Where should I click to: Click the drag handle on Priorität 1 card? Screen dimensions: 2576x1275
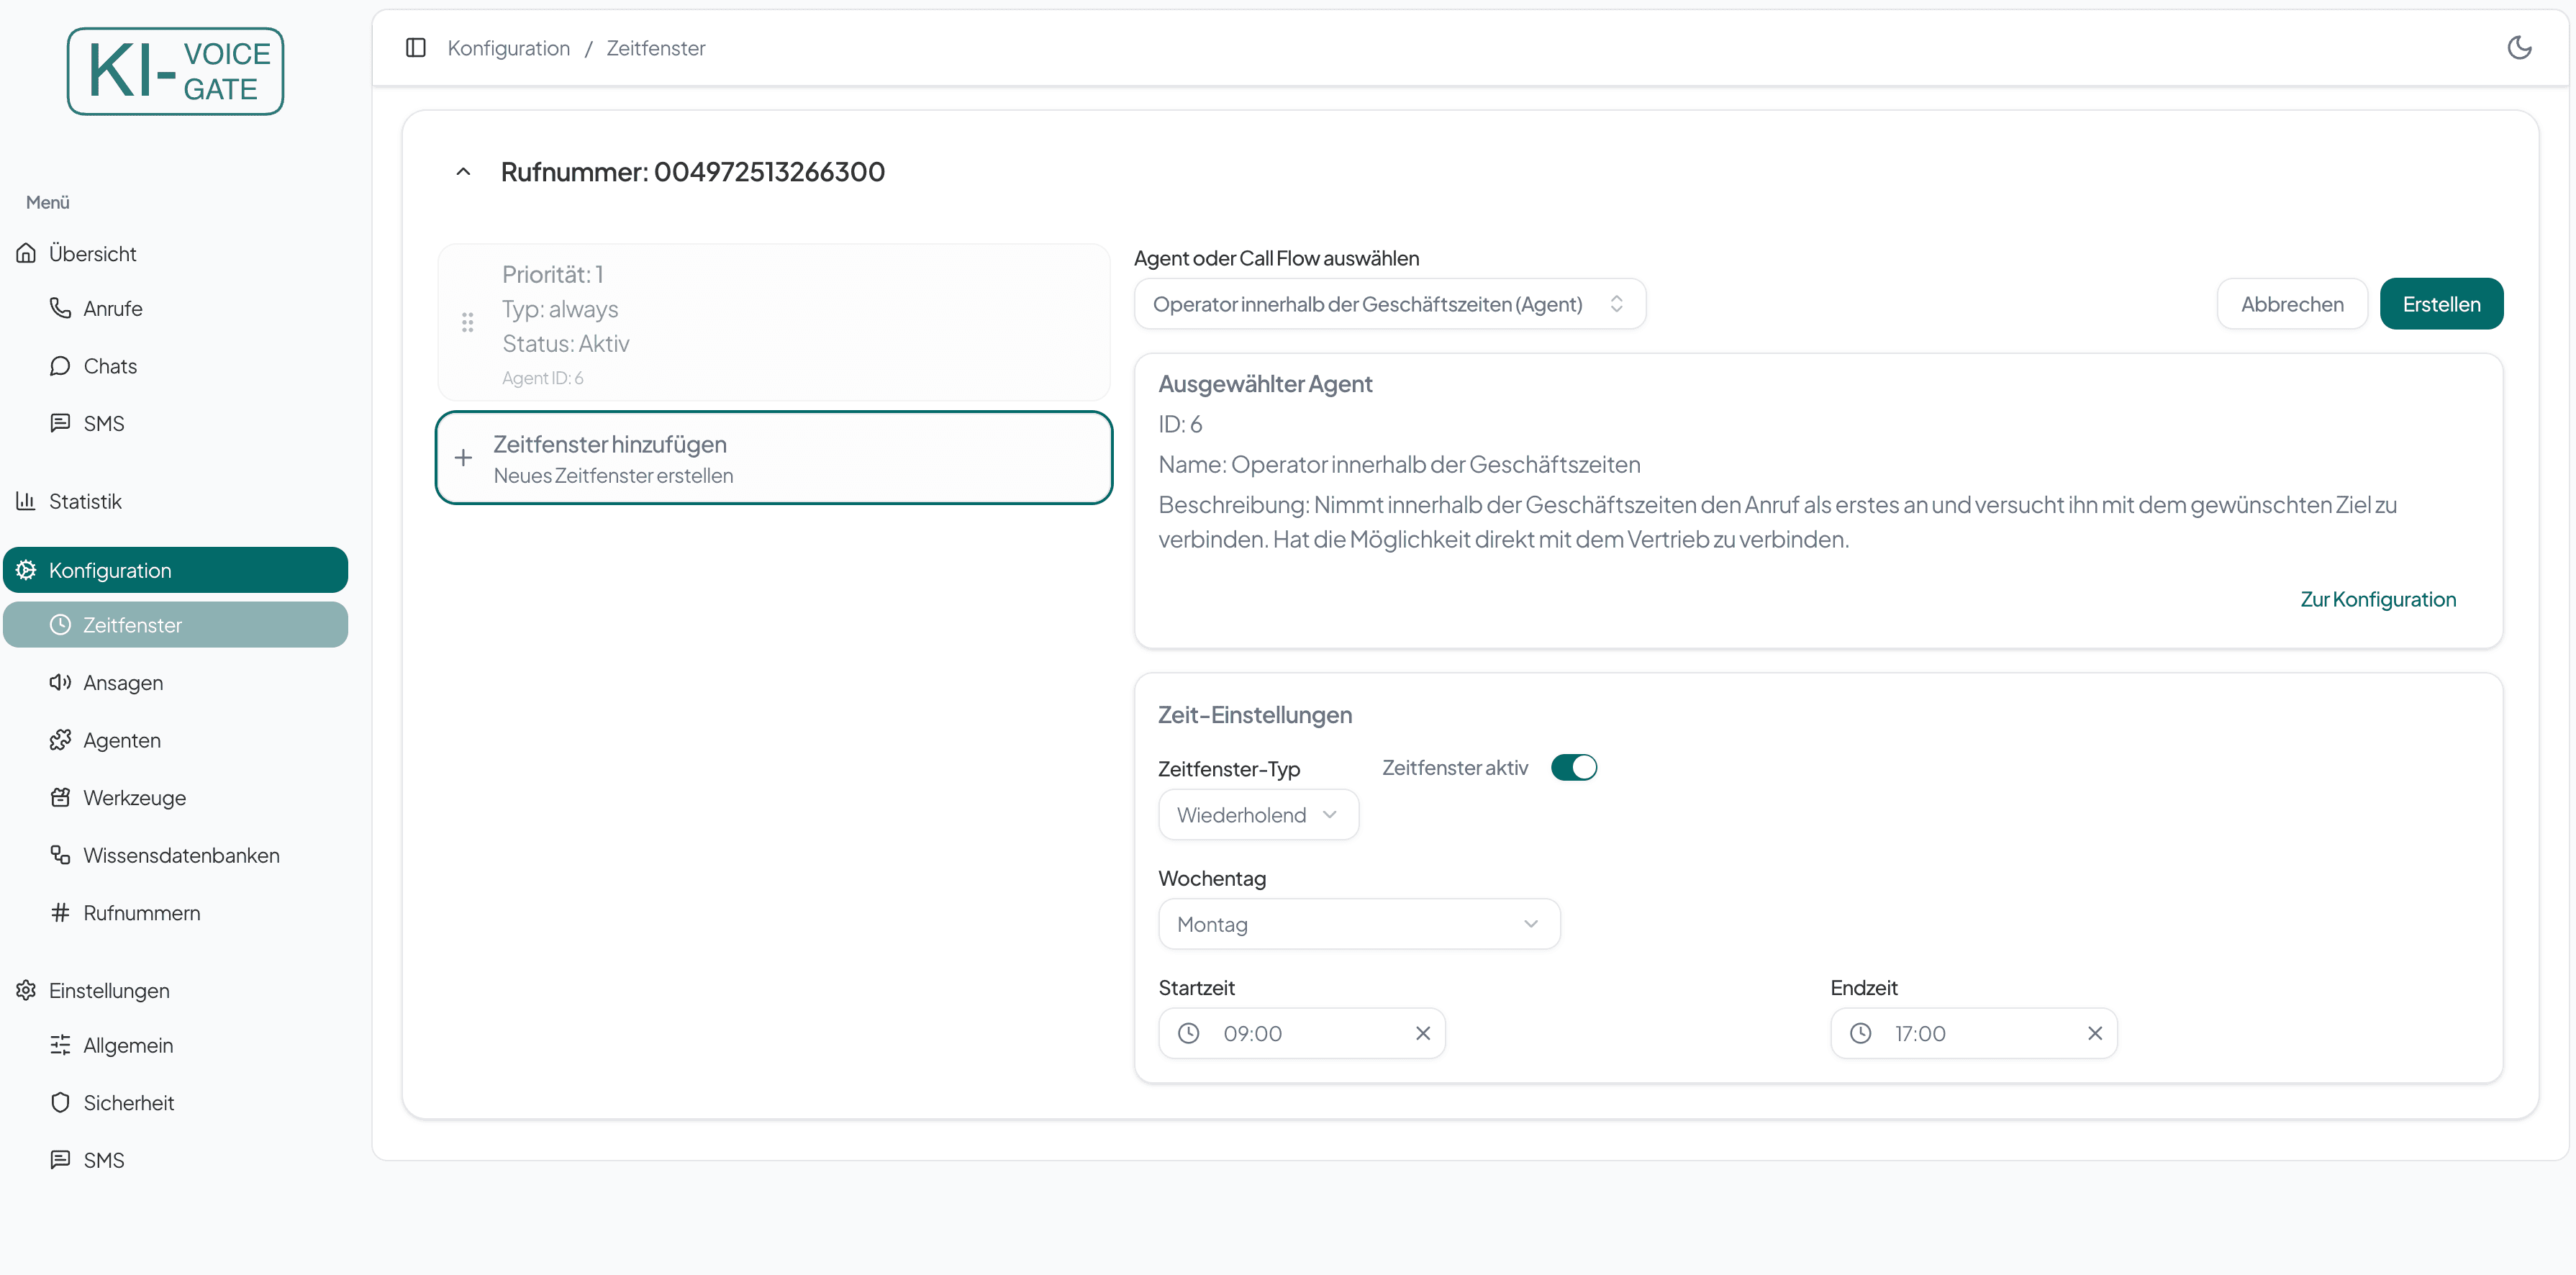467,322
